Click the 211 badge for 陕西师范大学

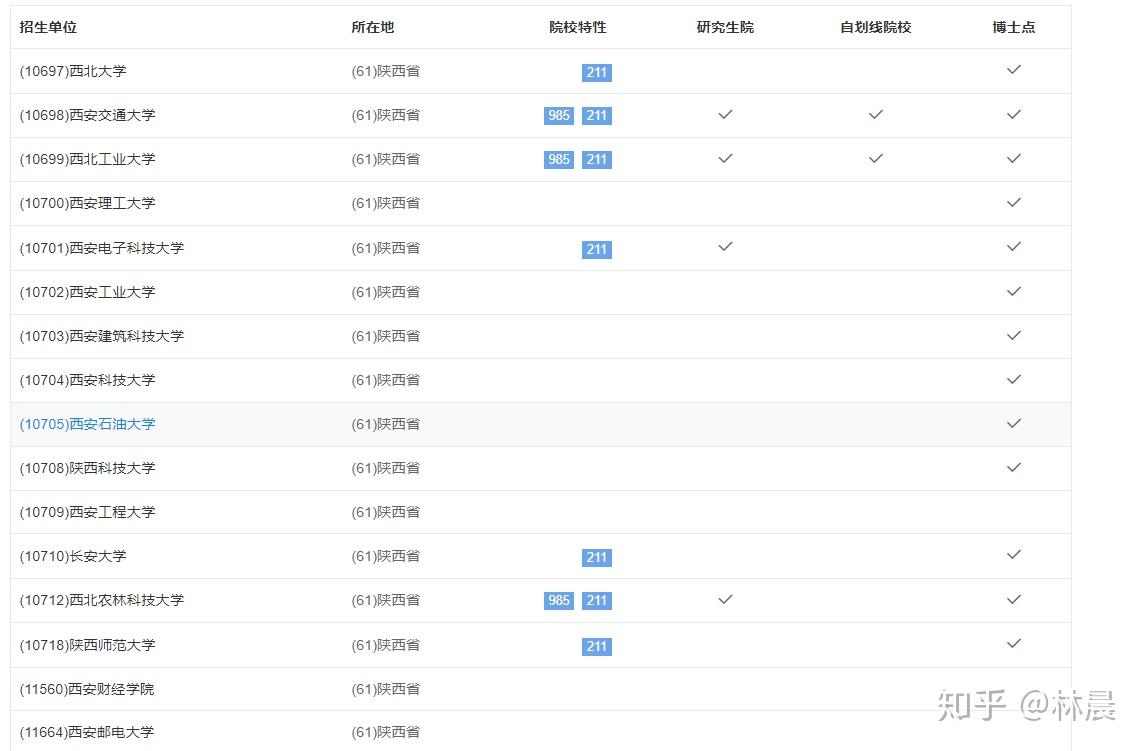[x=597, y=647]
